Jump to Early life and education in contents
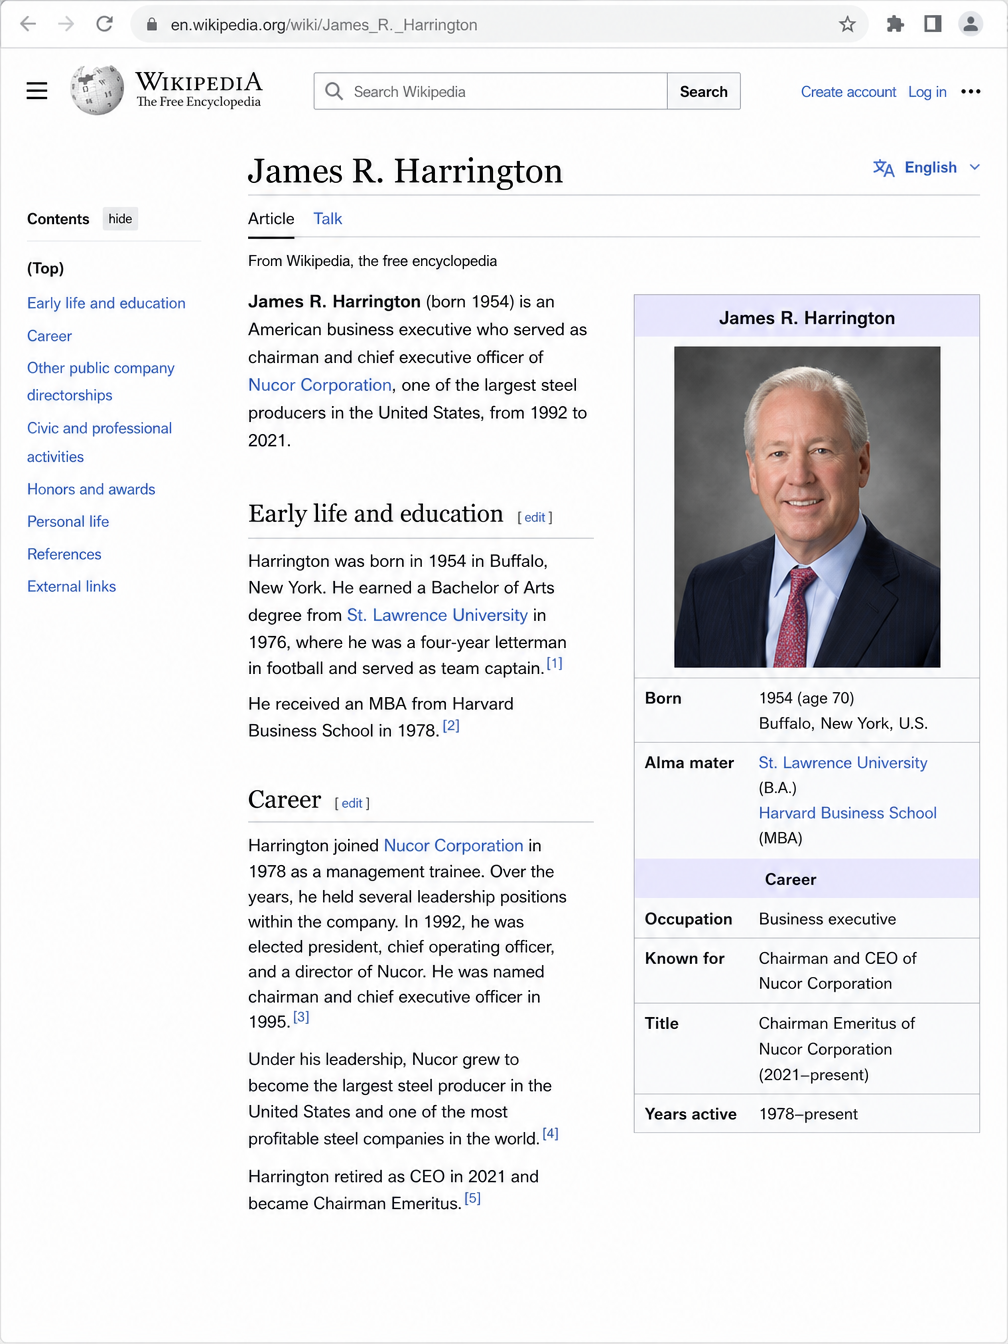Image resolution: width=1008 pixels, height=1344 pixels. point(106,303)
